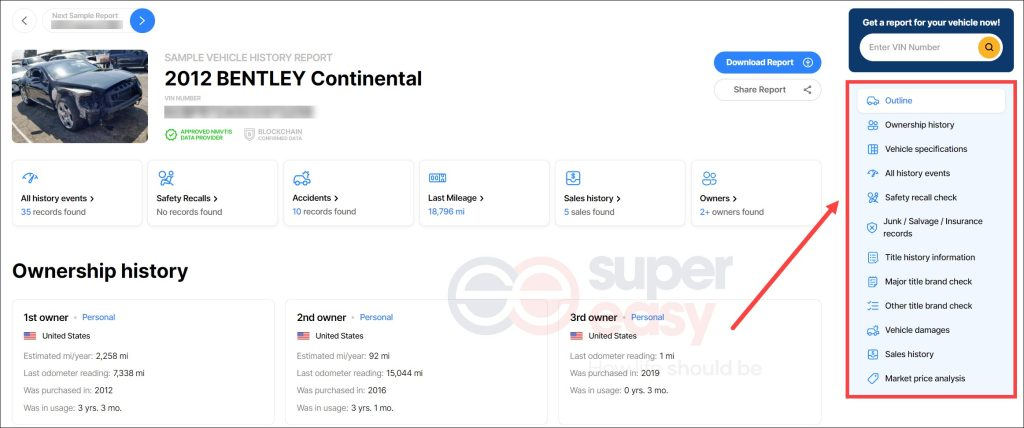The width and height of the screenshot is (1024, 428).
Task: Click the Accidents car crash icon
Action: coord(302,178)
